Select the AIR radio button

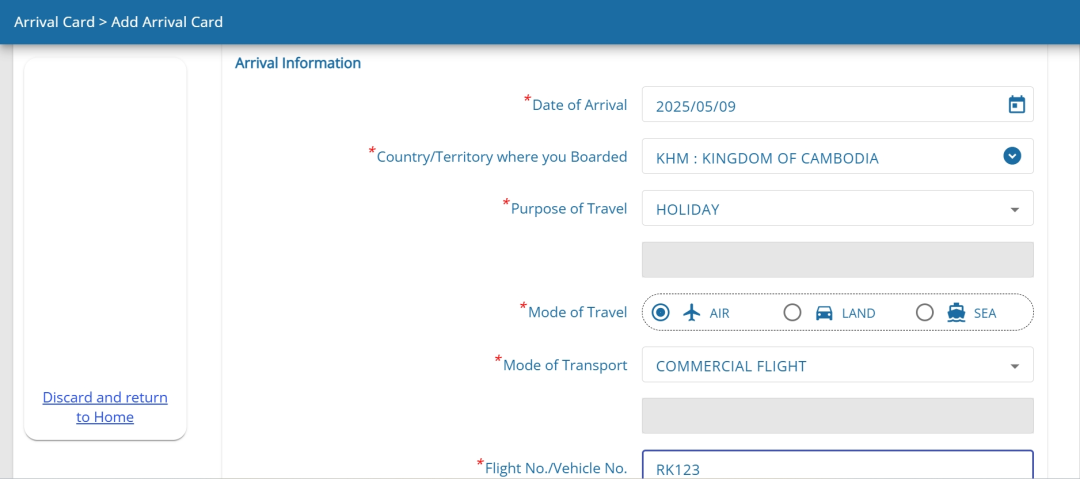(x=661, y=313)
